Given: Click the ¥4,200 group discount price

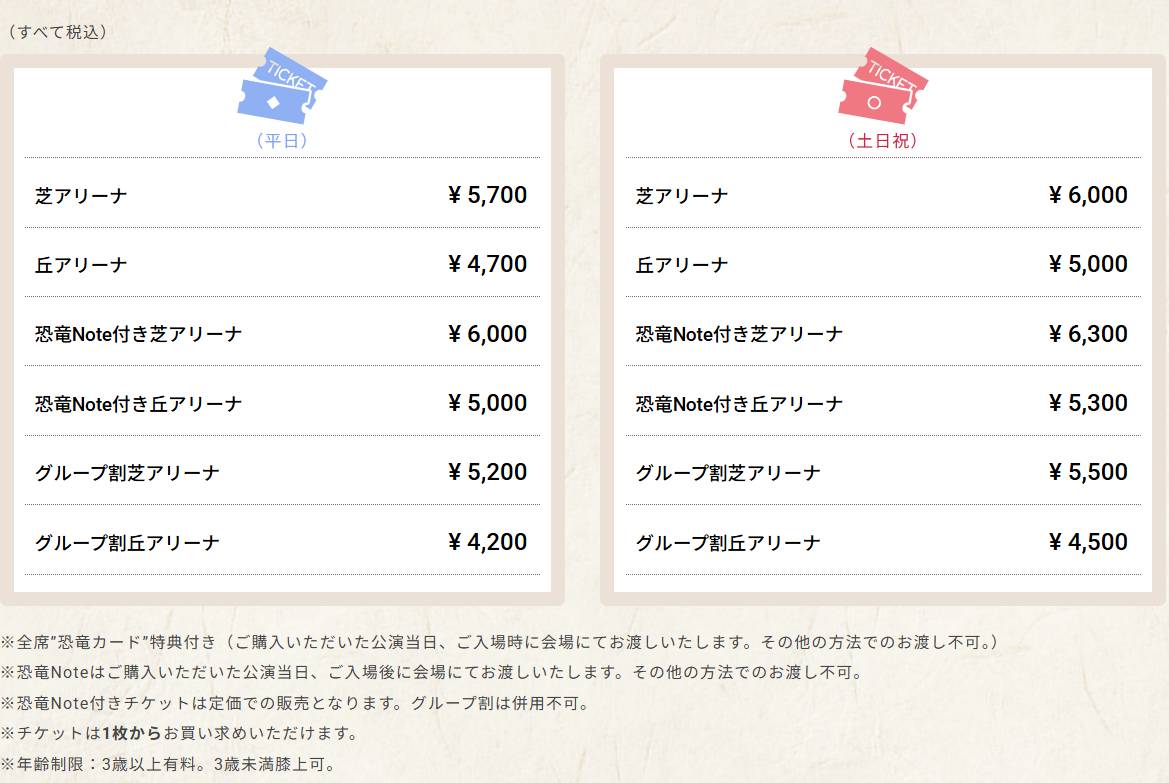Looking at the screenshot, I should point(487,542).
